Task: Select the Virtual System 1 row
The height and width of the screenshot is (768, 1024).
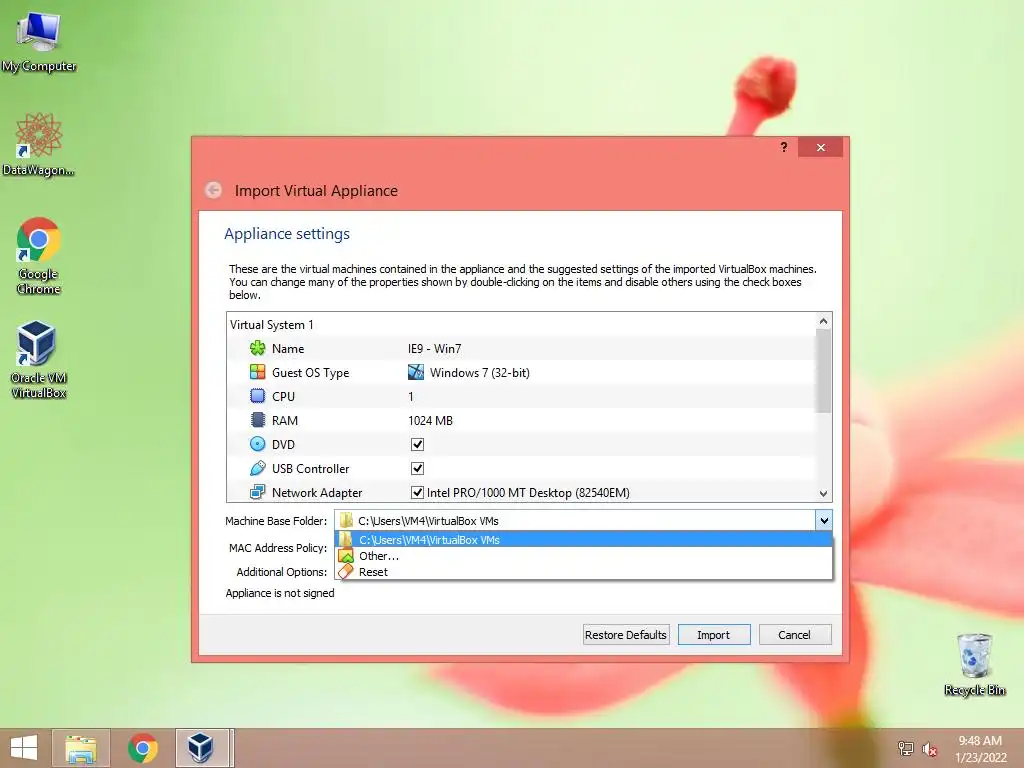Action: 521,325
